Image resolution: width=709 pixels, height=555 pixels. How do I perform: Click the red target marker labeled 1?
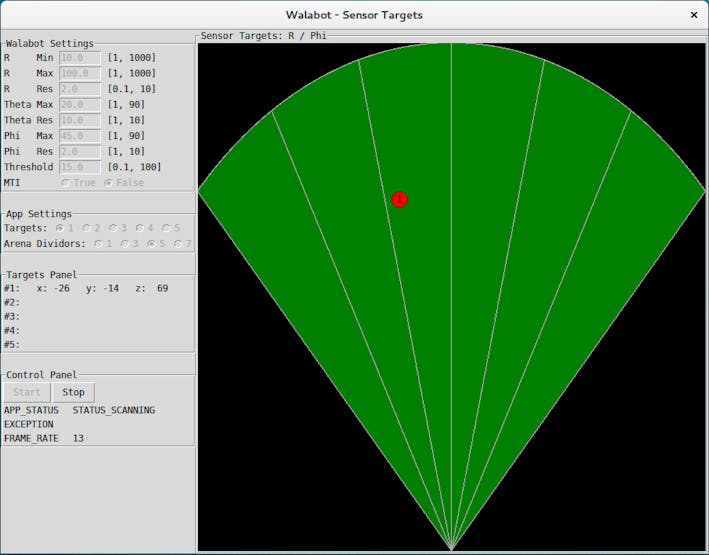click(x=400, y=199)
